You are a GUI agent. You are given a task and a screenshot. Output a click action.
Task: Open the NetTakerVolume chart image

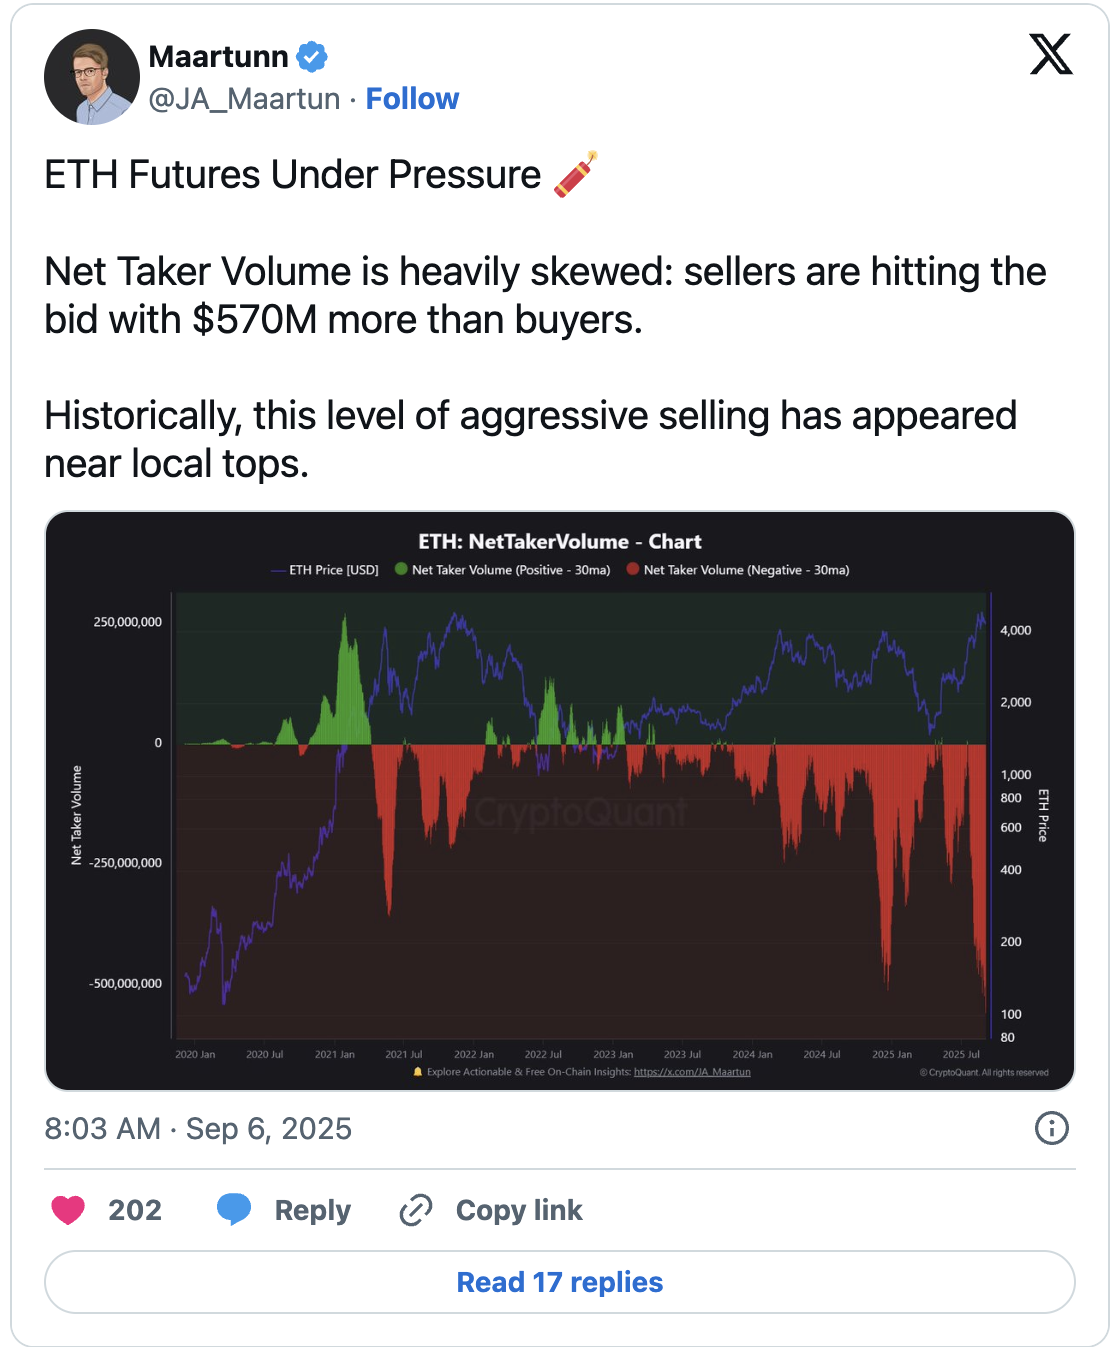(x=560, y=801)
